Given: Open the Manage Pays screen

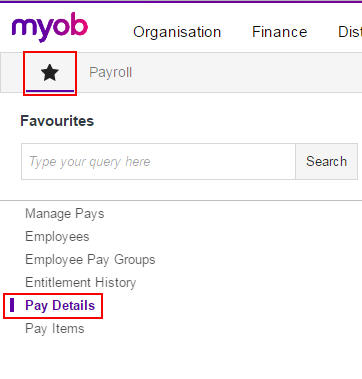Looking at the screenshot, I should pyautogui.click(x=65, y=214).
